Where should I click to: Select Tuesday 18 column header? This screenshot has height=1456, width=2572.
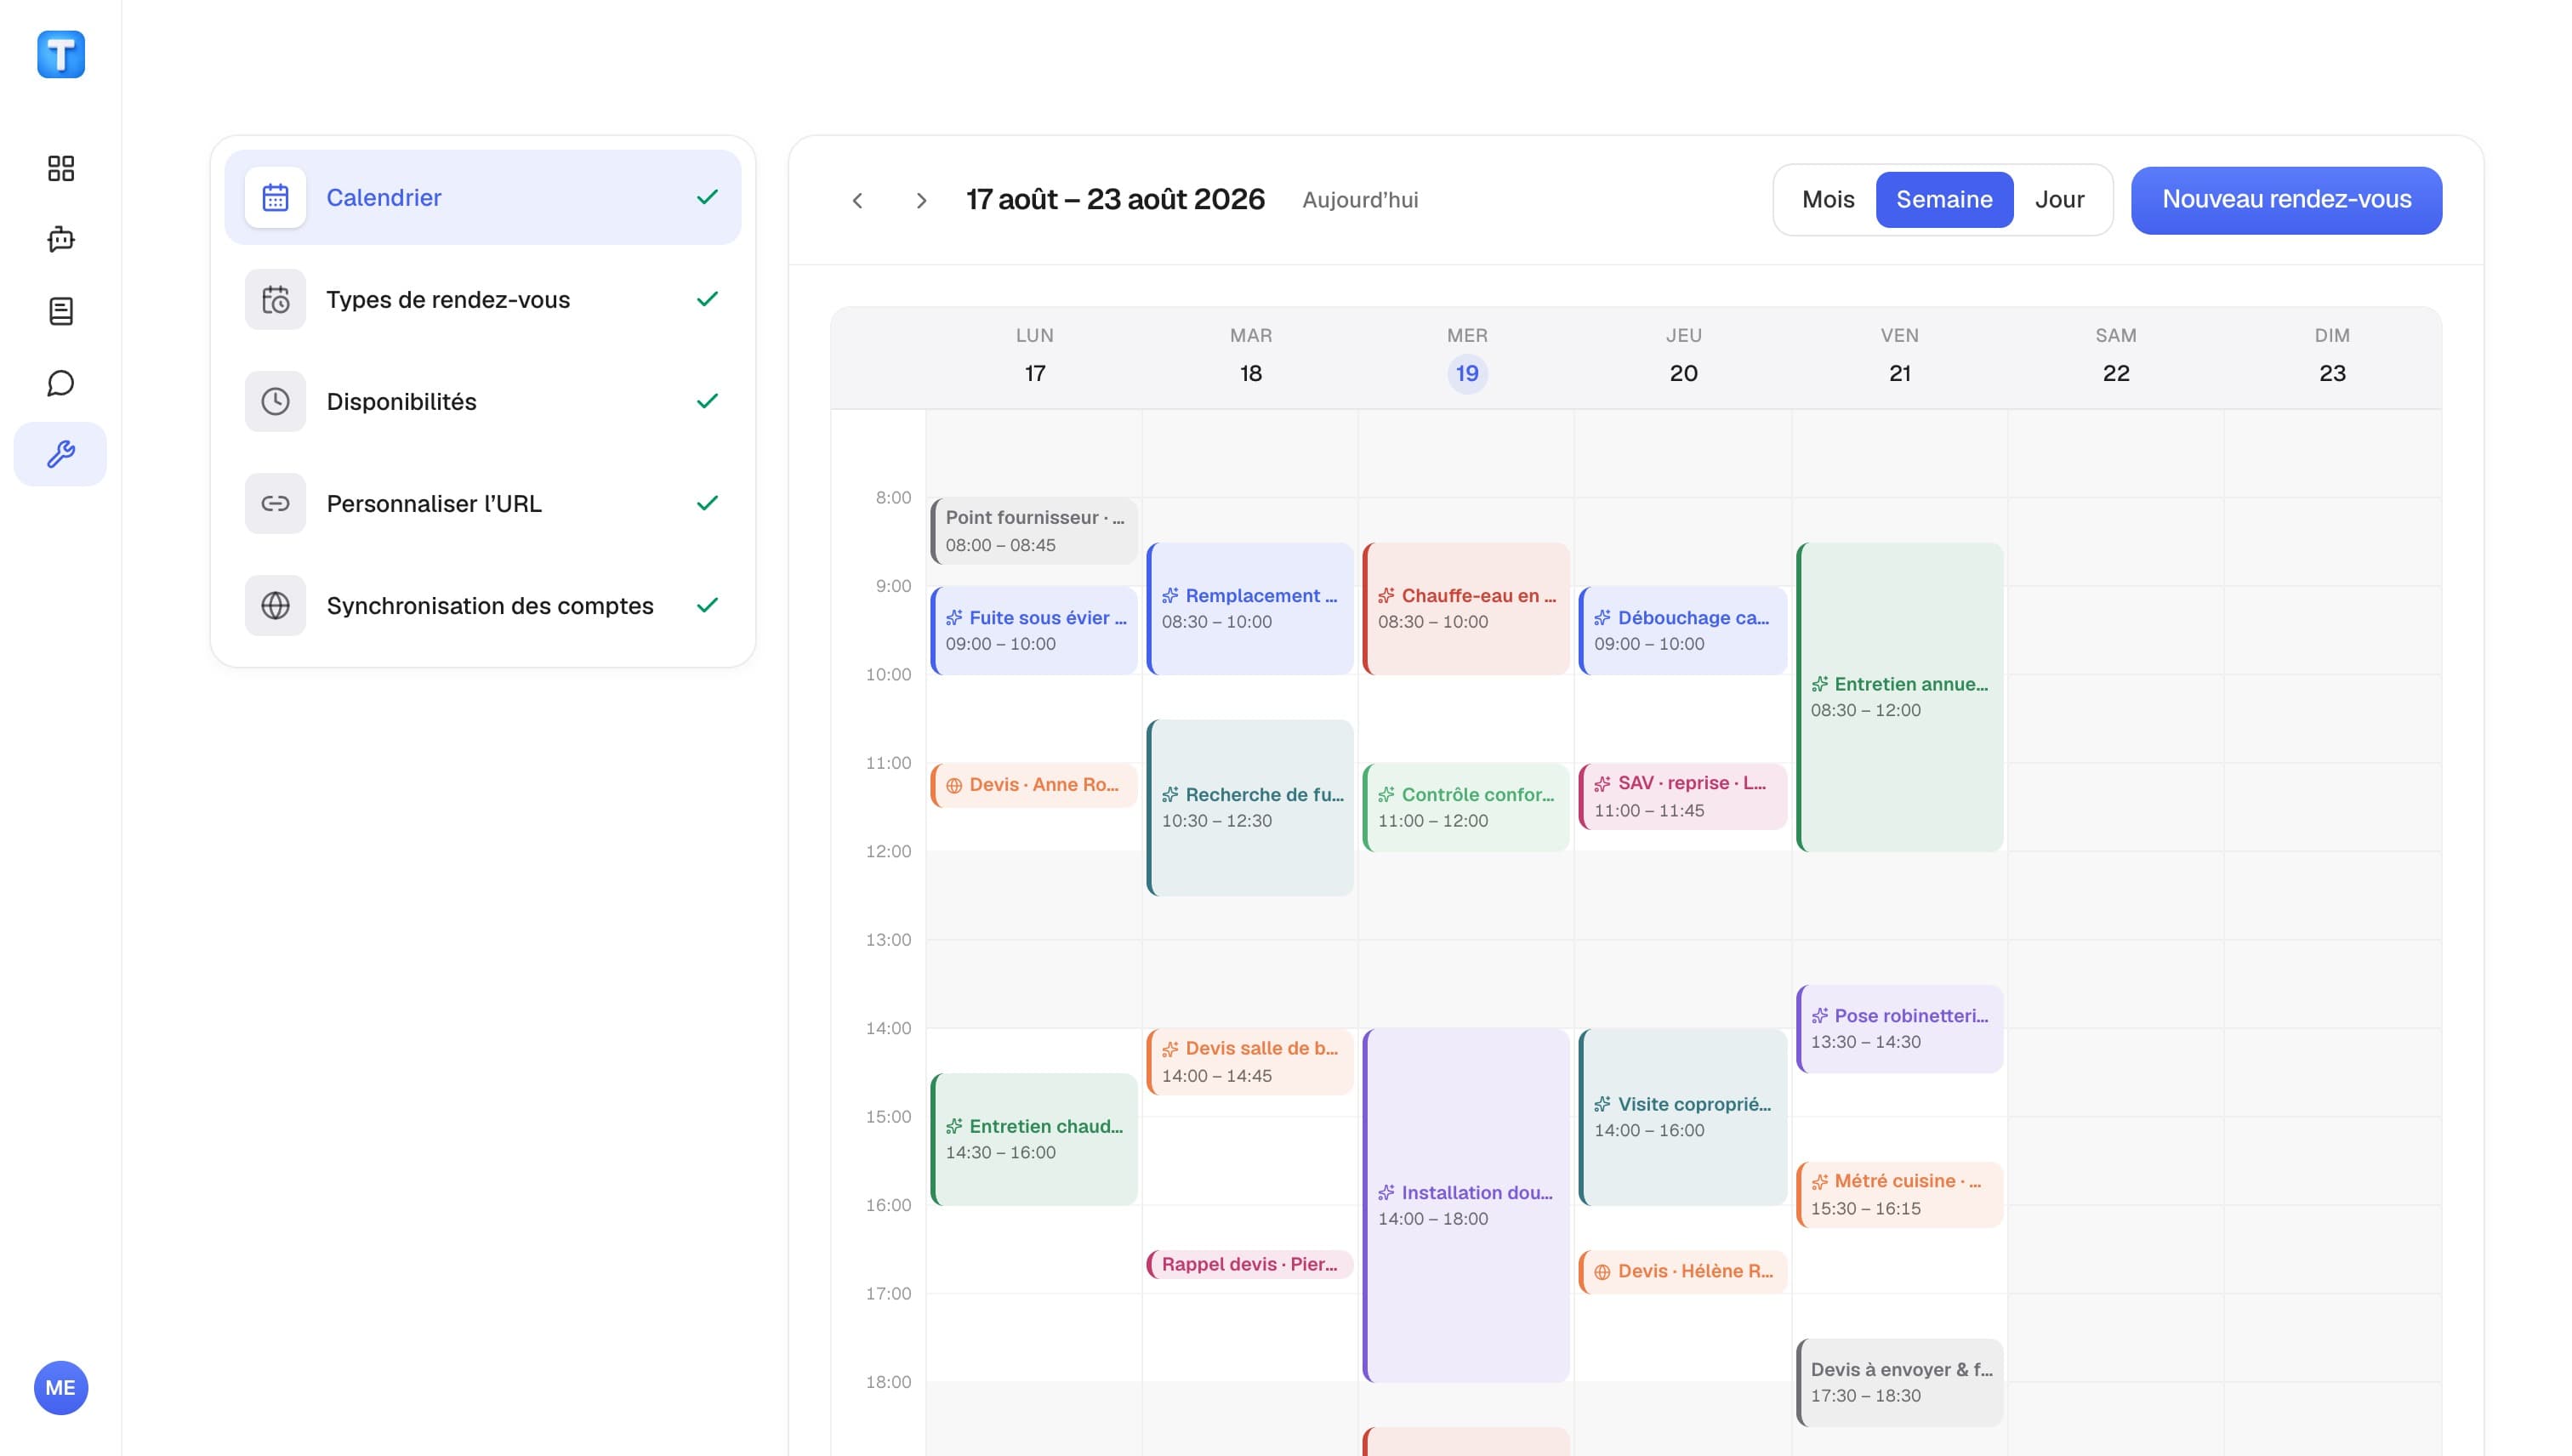click(1250, 357)
